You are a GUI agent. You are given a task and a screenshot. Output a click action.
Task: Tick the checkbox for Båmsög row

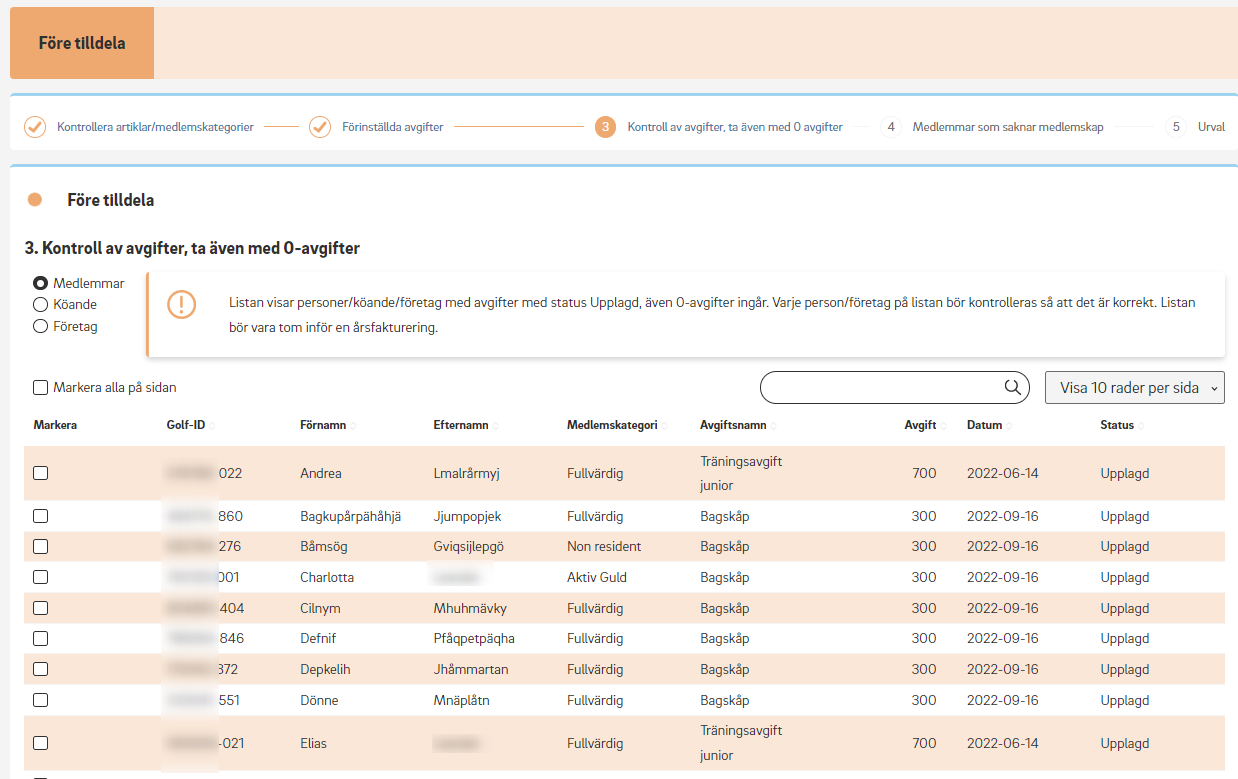tap(41, 546)
